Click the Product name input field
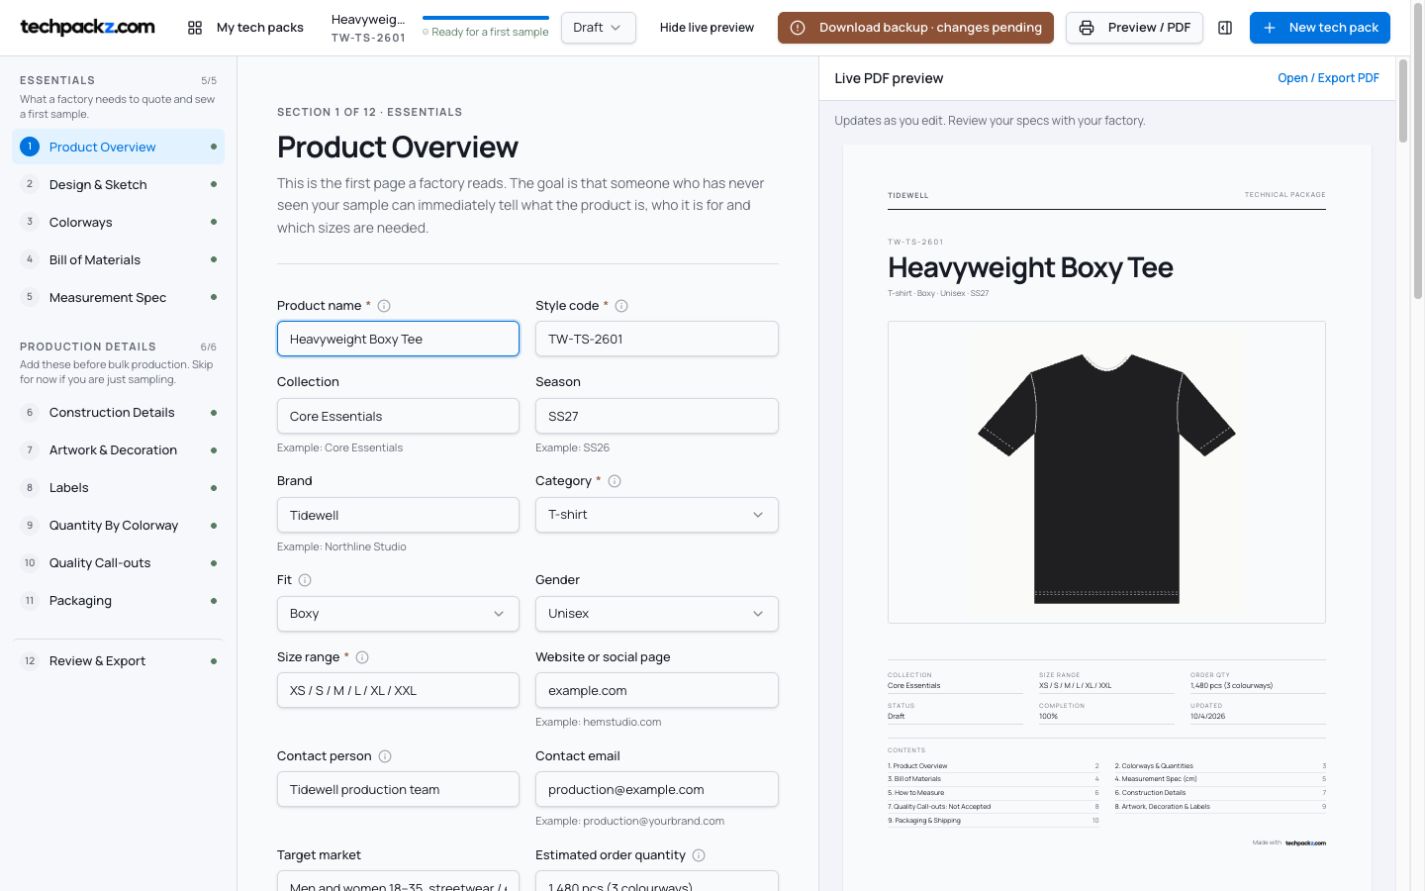Screen dimensions: 1425x891 click(398, 339)
